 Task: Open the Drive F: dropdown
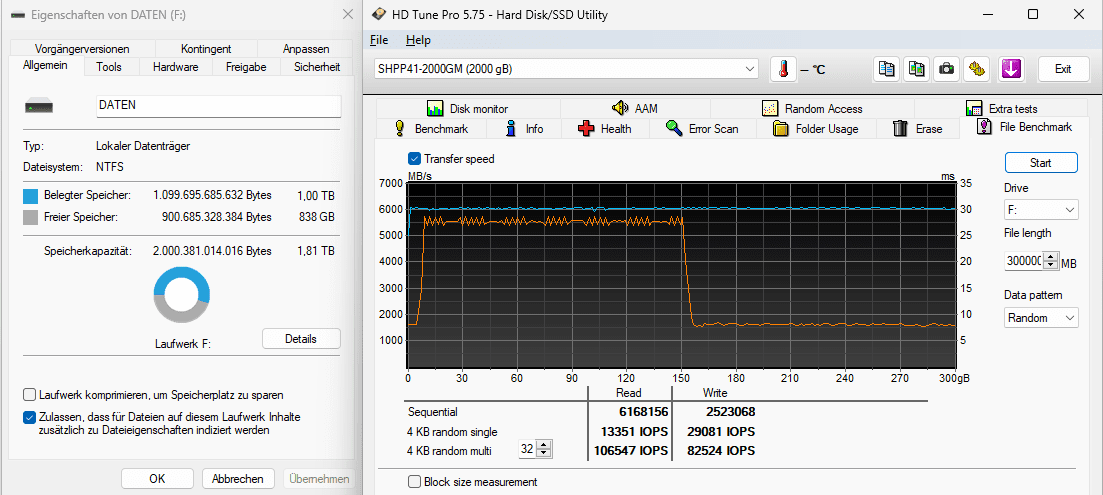[1040, 210]
